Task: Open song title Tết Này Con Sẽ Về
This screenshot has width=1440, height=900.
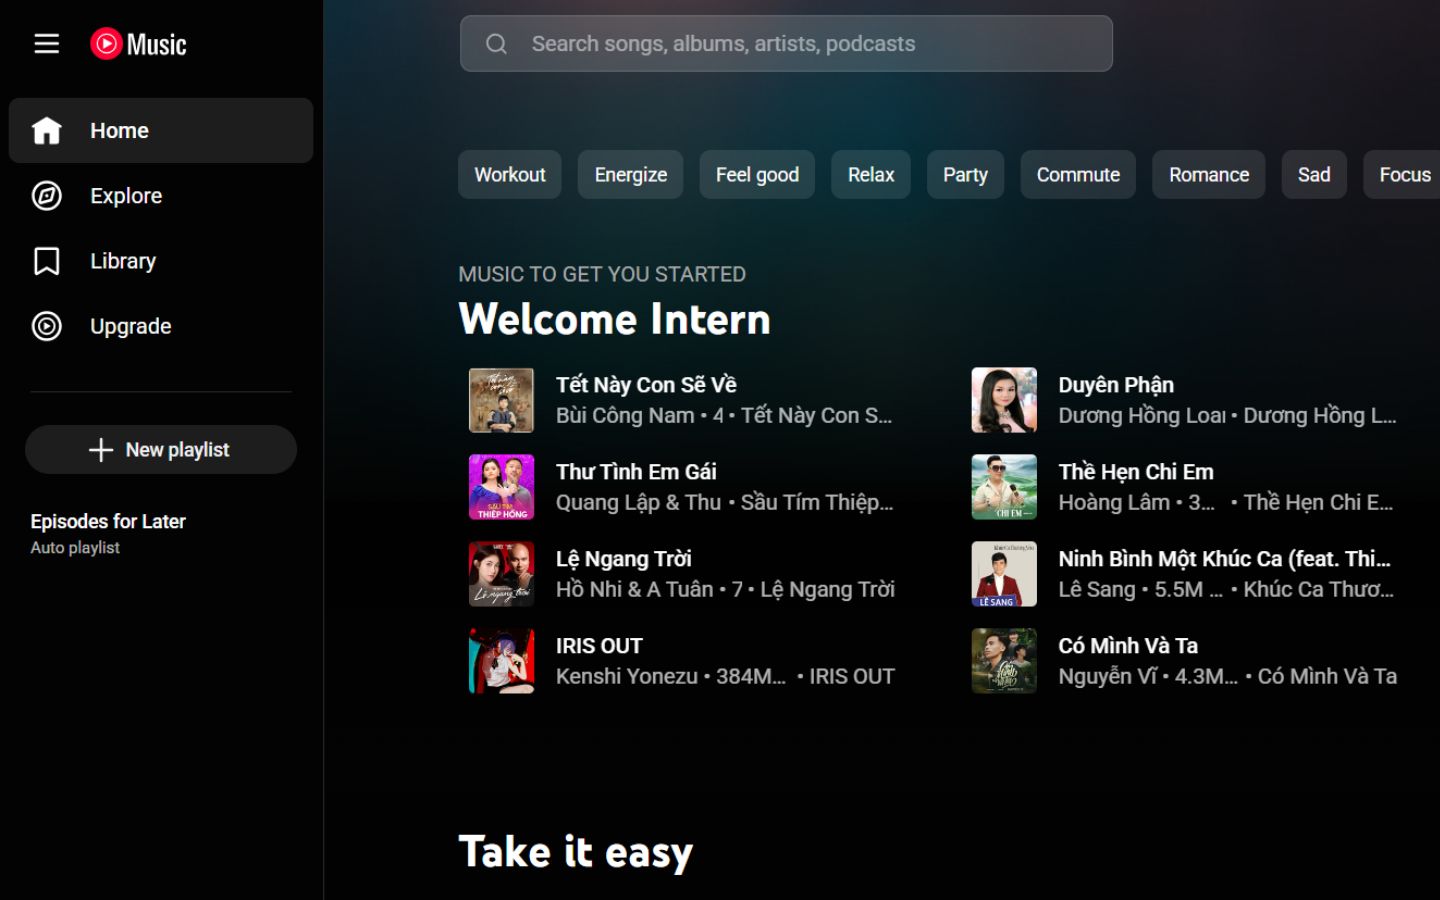Action: pos(646,385)
